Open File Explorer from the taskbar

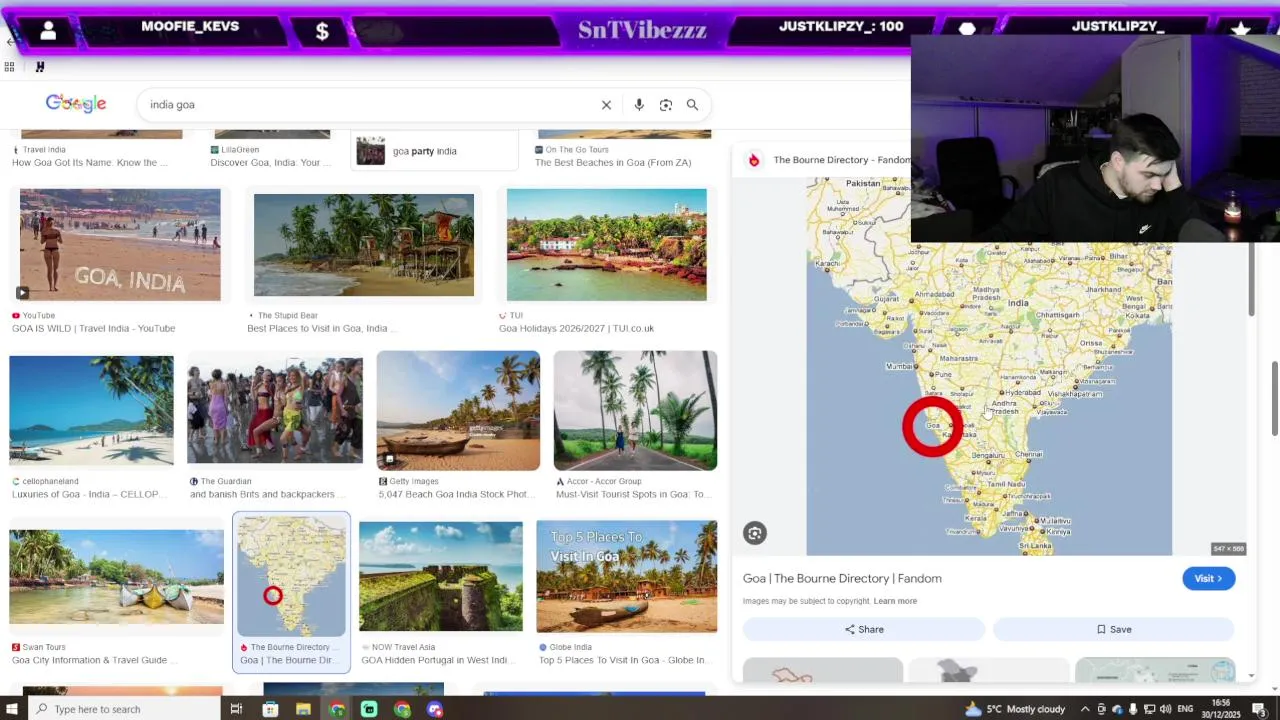[x=303, y=709]
